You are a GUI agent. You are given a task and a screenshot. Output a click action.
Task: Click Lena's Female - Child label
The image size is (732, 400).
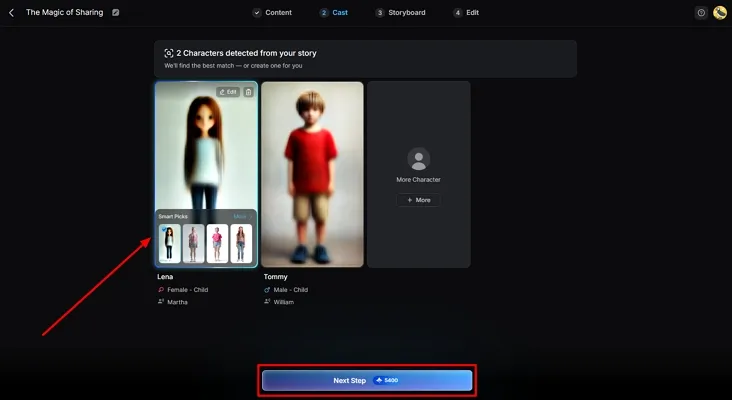pos(188,290)
